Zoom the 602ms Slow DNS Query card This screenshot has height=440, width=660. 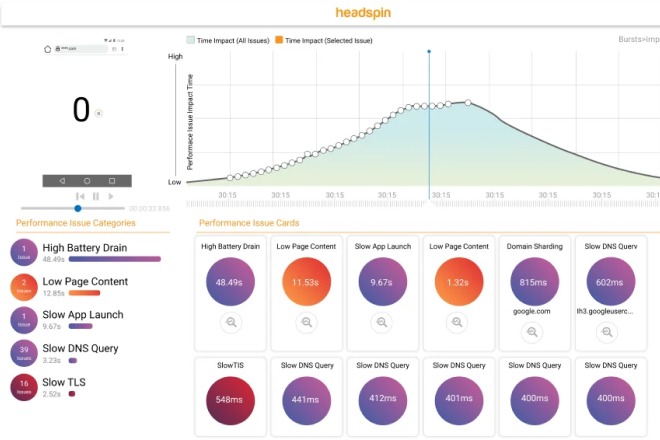click(605, 334)
